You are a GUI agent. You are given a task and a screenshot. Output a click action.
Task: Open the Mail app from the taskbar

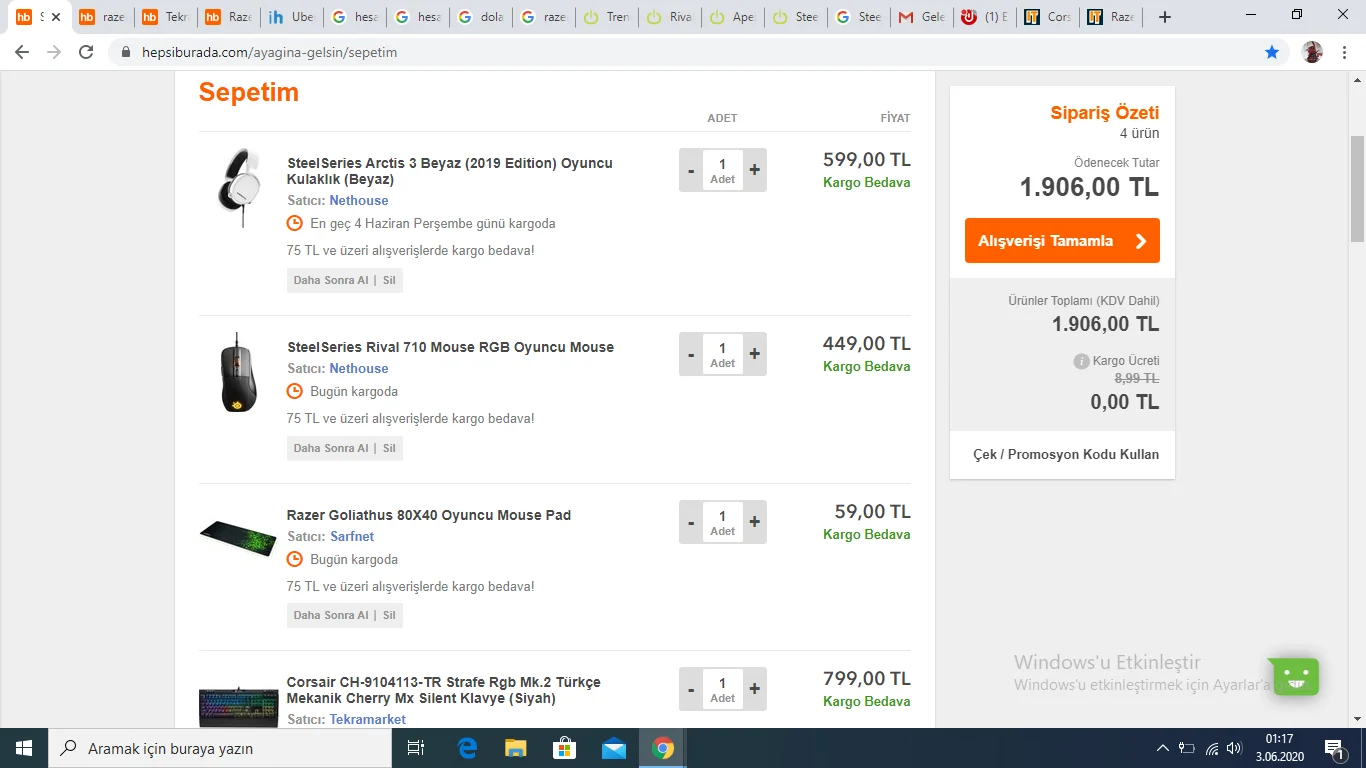[614, 748]
